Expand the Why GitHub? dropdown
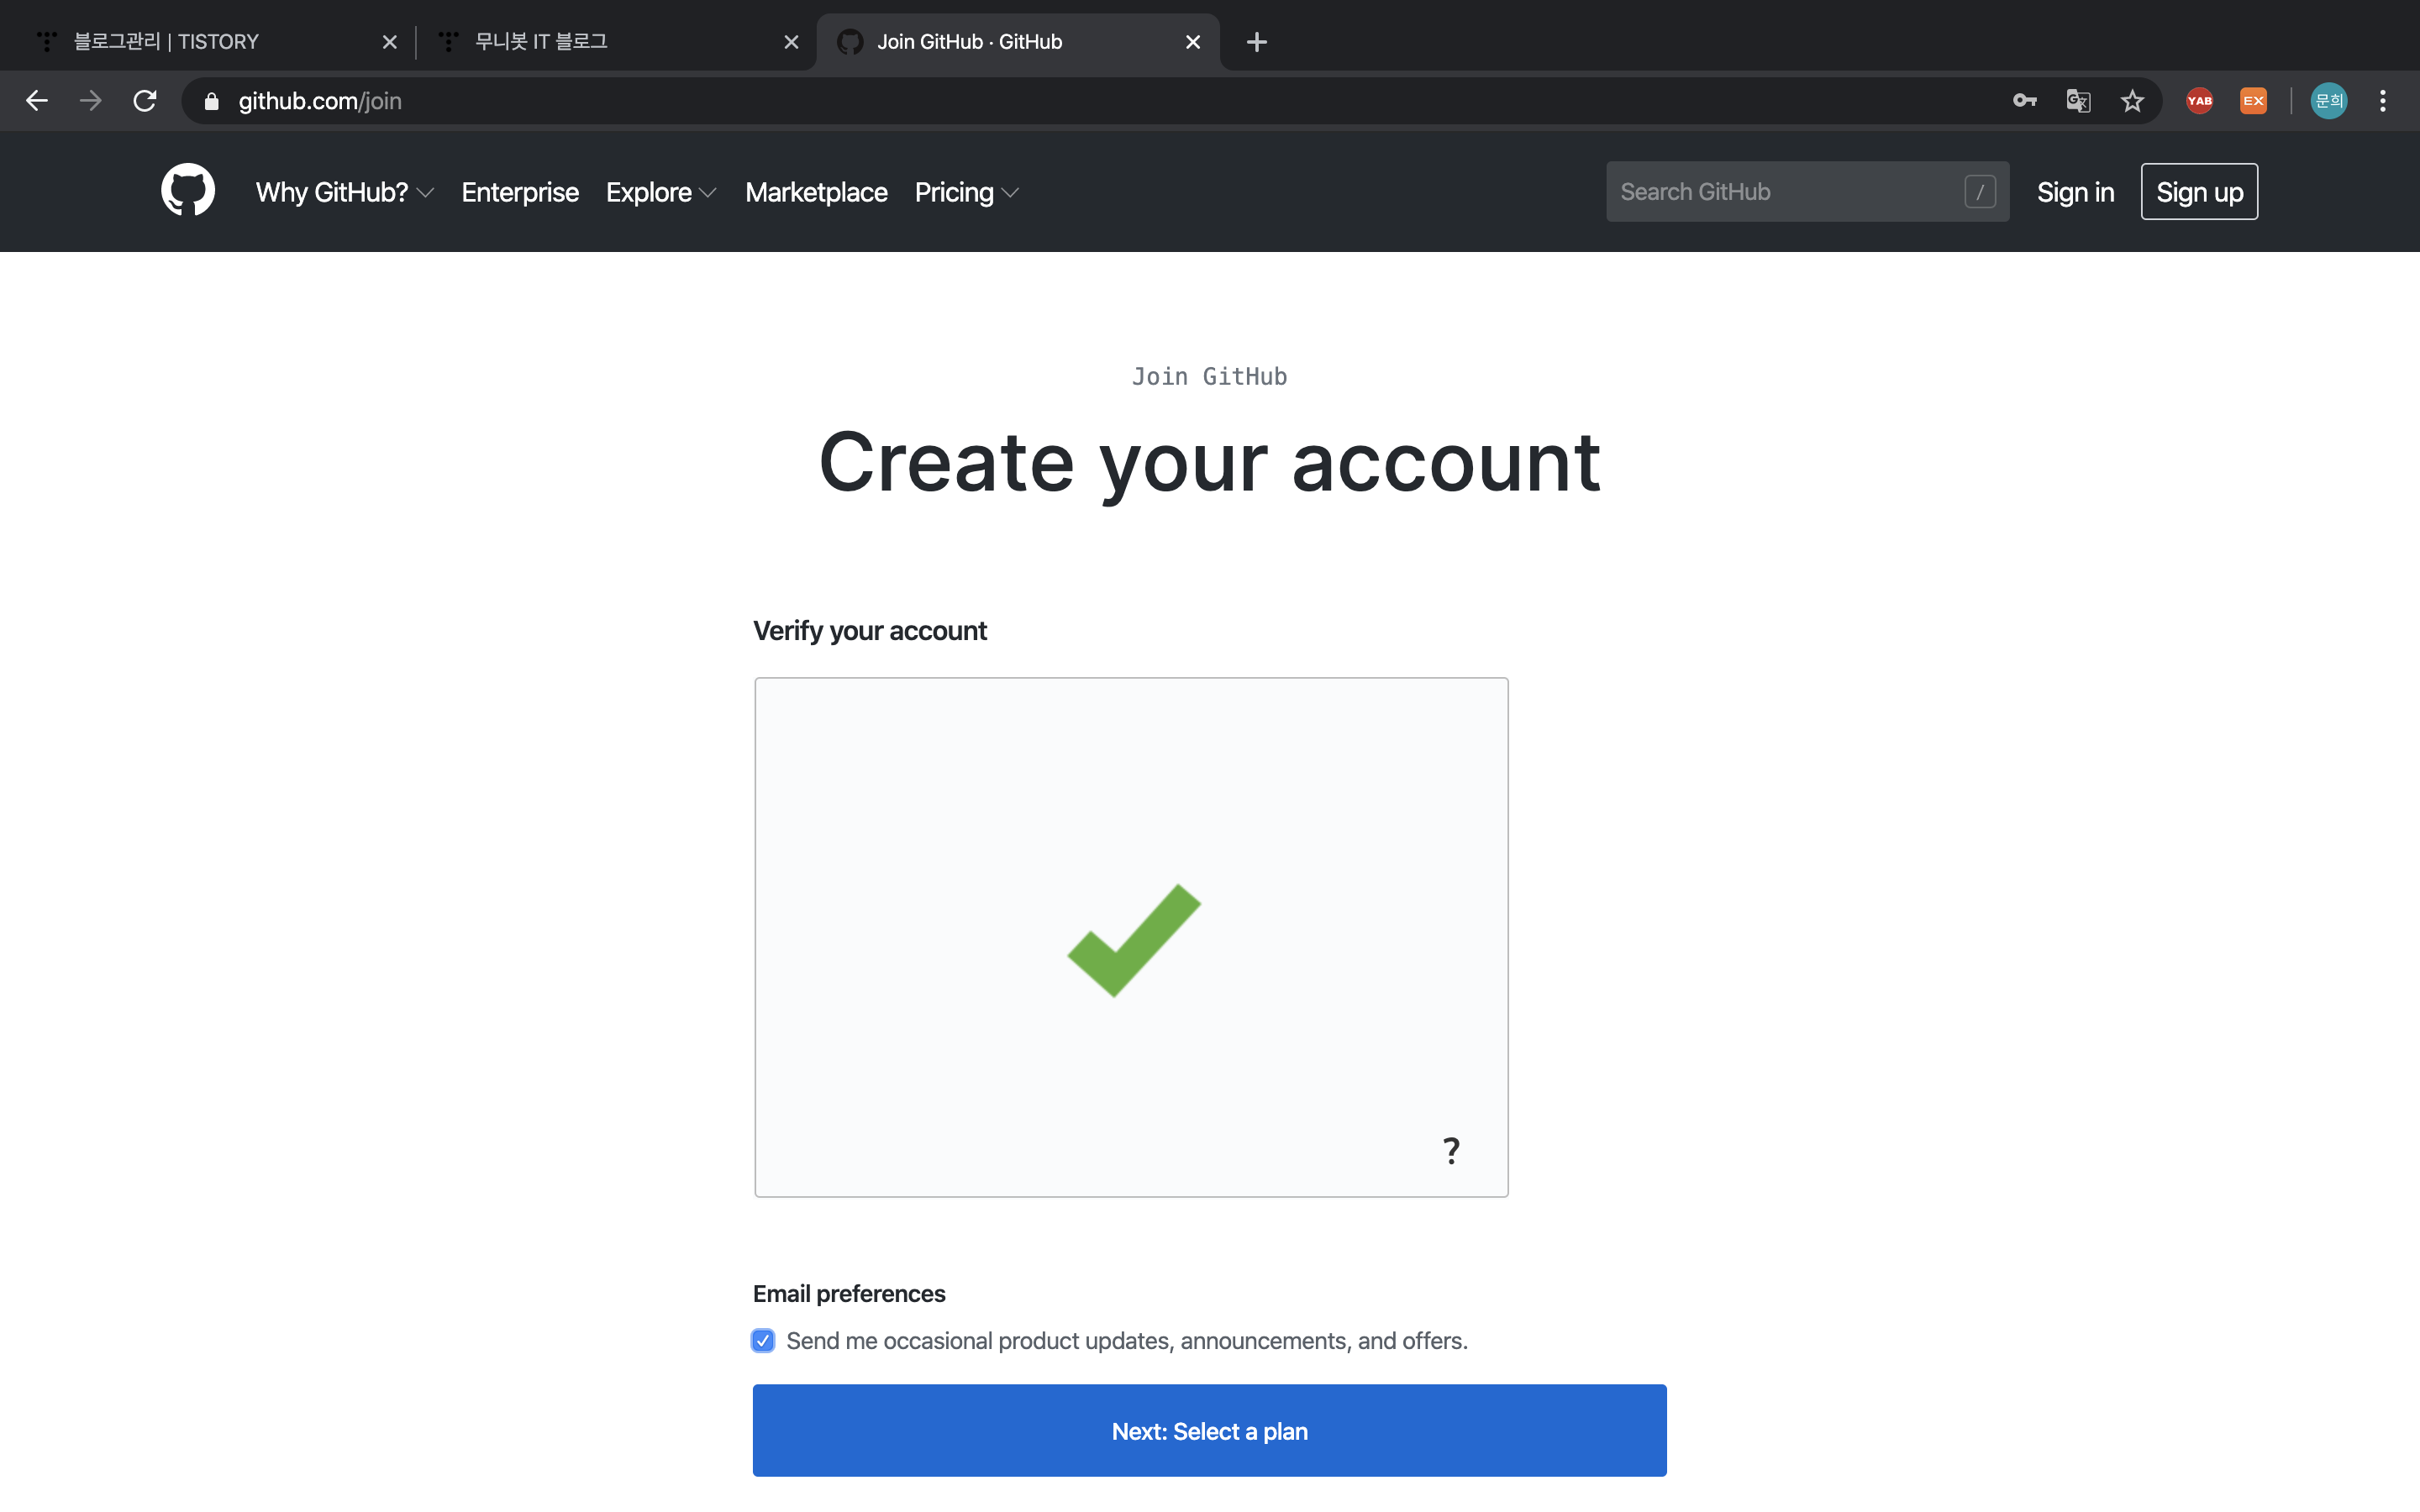 pos(344,192)
